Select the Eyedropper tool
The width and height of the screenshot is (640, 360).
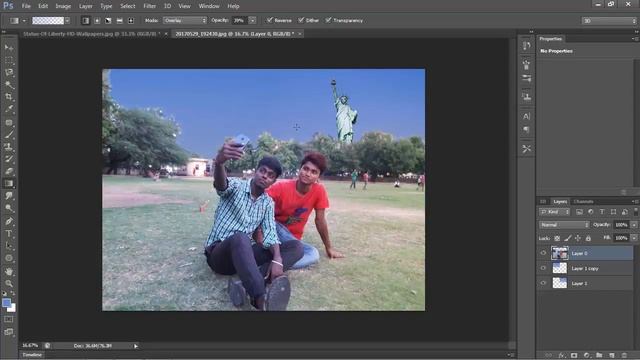click(x=9, y=109)
